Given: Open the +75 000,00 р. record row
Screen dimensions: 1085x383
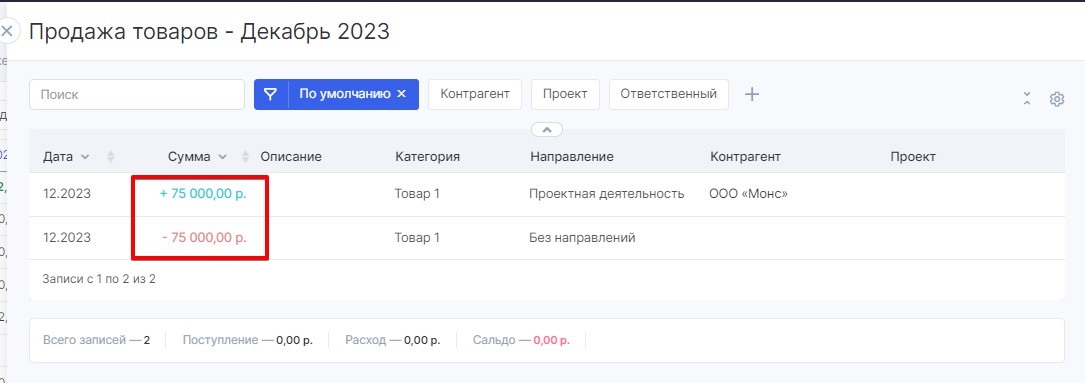Looking at the screenshot, I should point(547,195).
